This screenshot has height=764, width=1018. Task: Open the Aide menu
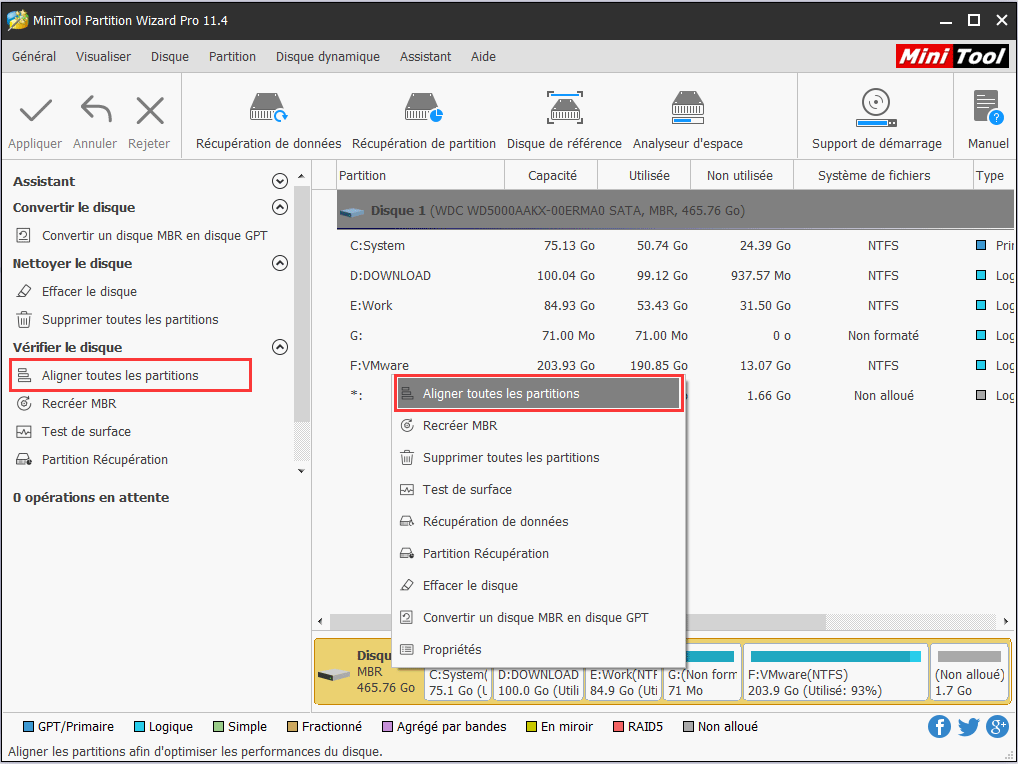[x=484, y=56]
